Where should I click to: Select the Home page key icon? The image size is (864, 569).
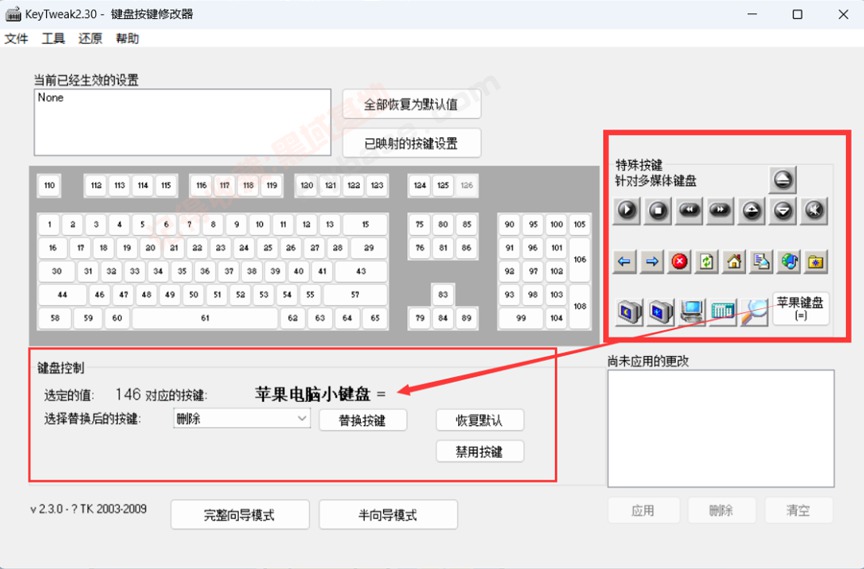tap(734, 262)
